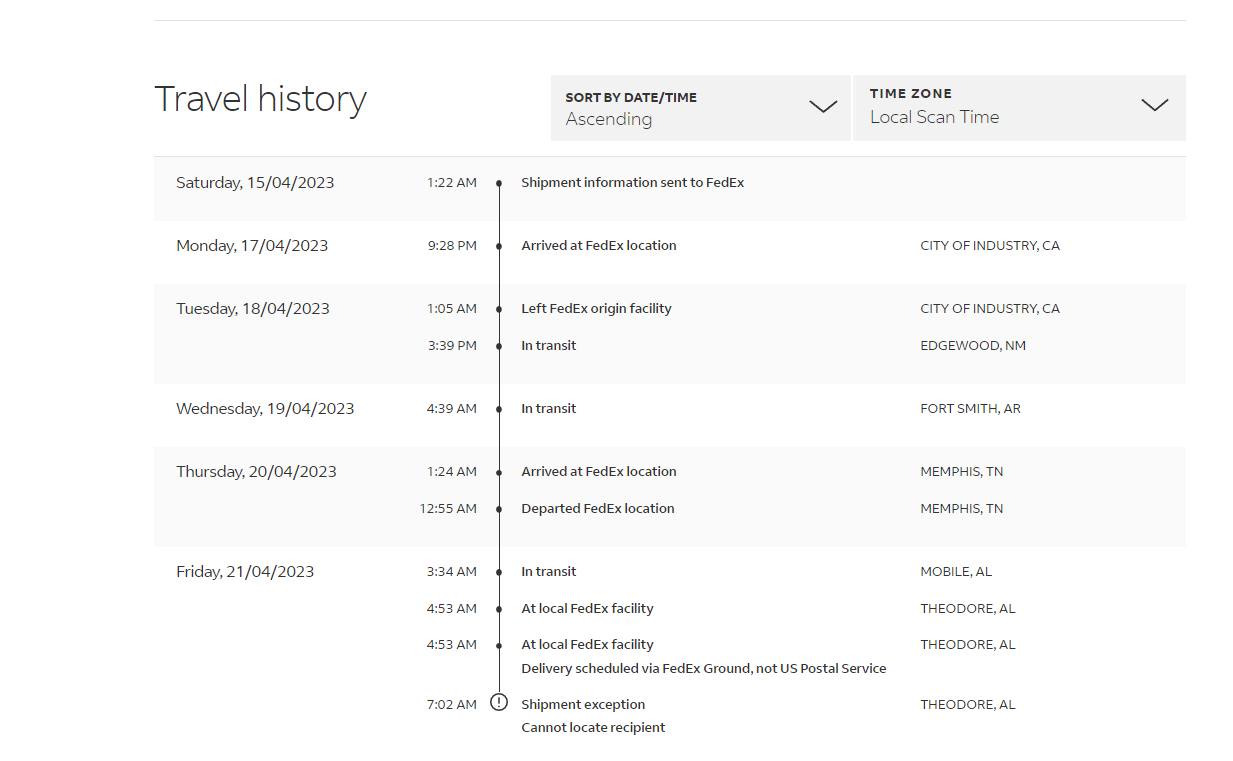1233x761 pixels.
Task: Select the 3:39 PM Edgewood timeline dot
Action: (499, 346)
